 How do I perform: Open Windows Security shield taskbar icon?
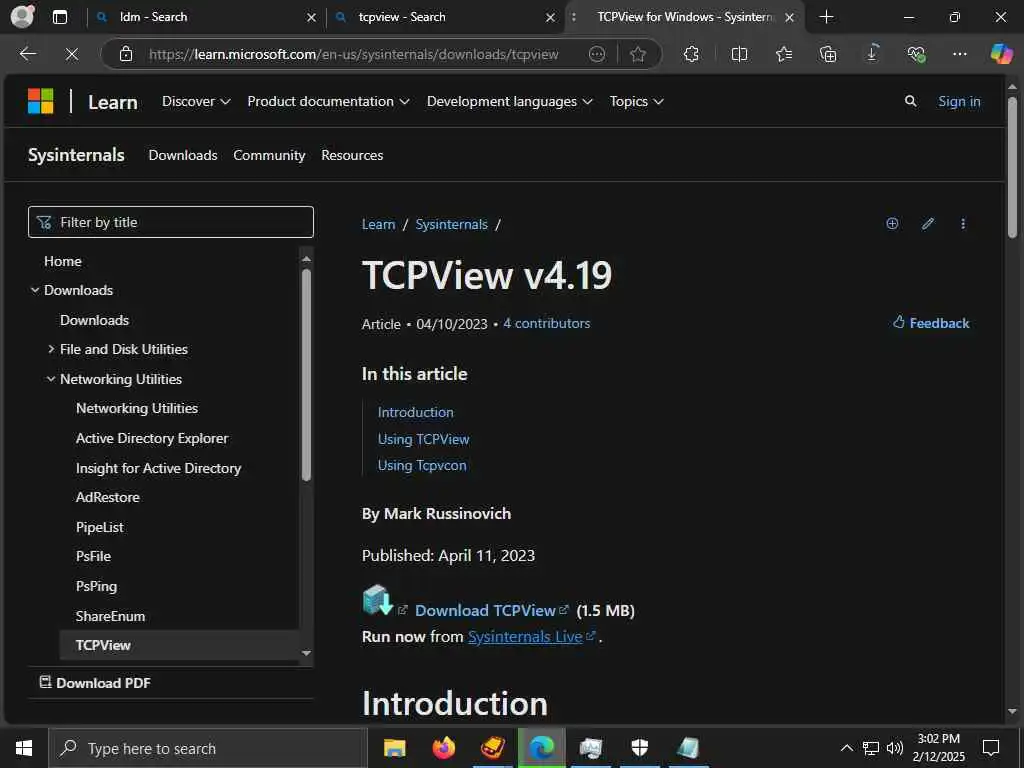pos(639,748)
